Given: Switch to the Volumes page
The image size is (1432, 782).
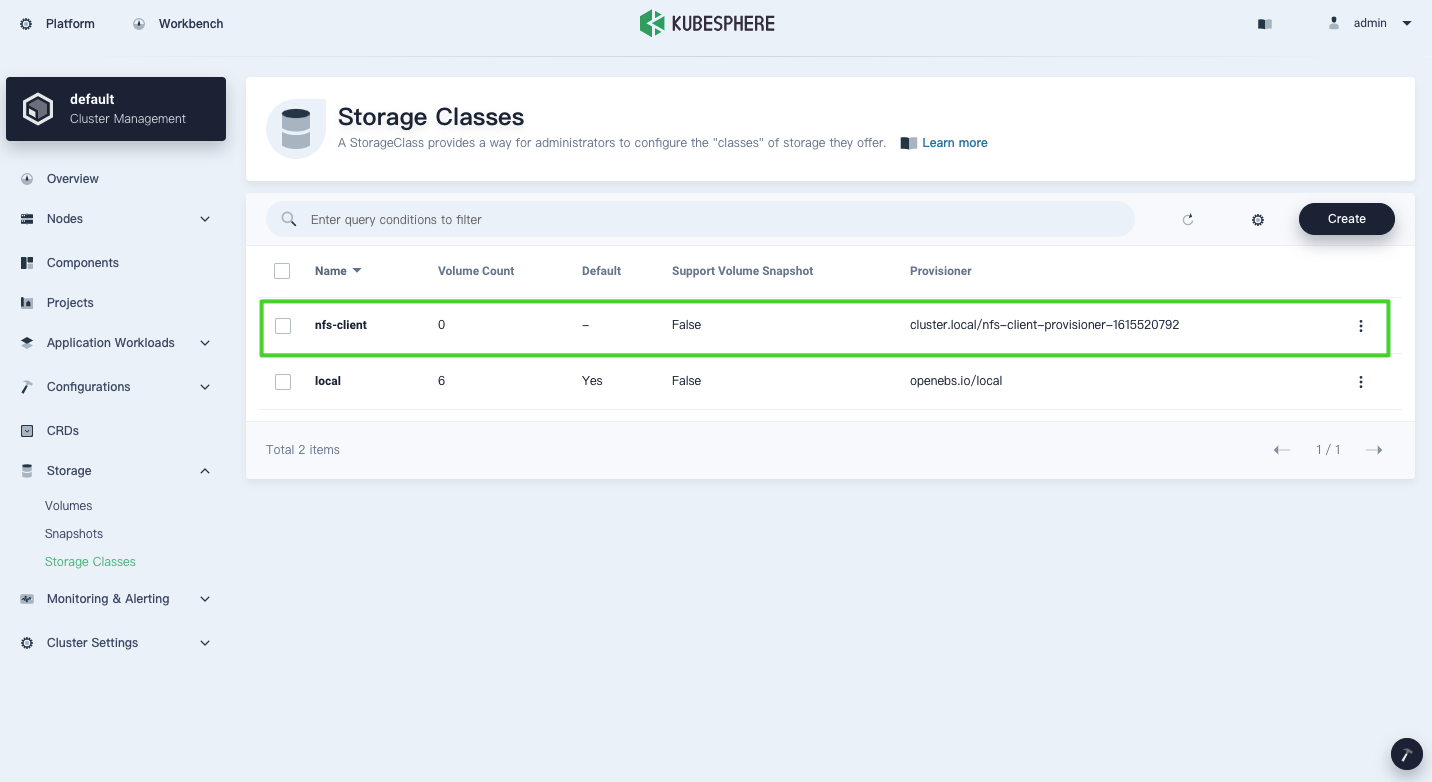Looking at the screenshot, I should point(68,505).
